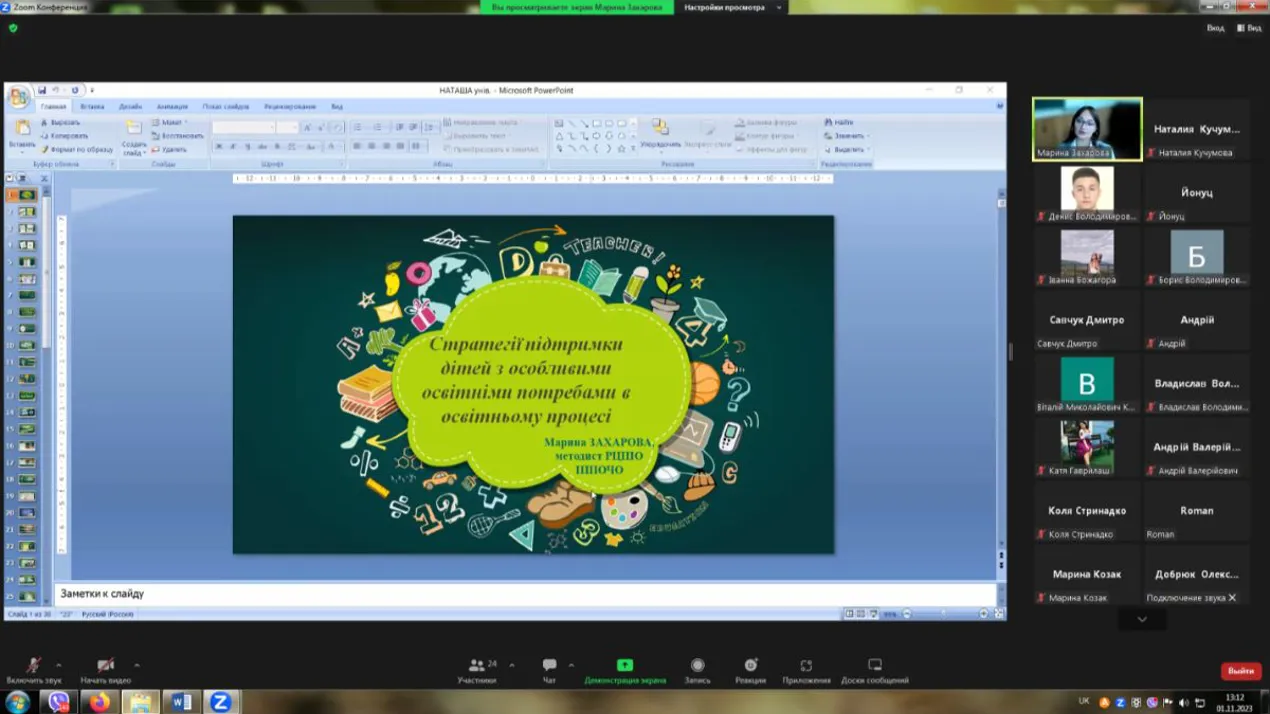The width and height of the screenshot is (1270, 714).
Task: Show more participants with gallery down chevron
Action: (x=1142, y=619)
